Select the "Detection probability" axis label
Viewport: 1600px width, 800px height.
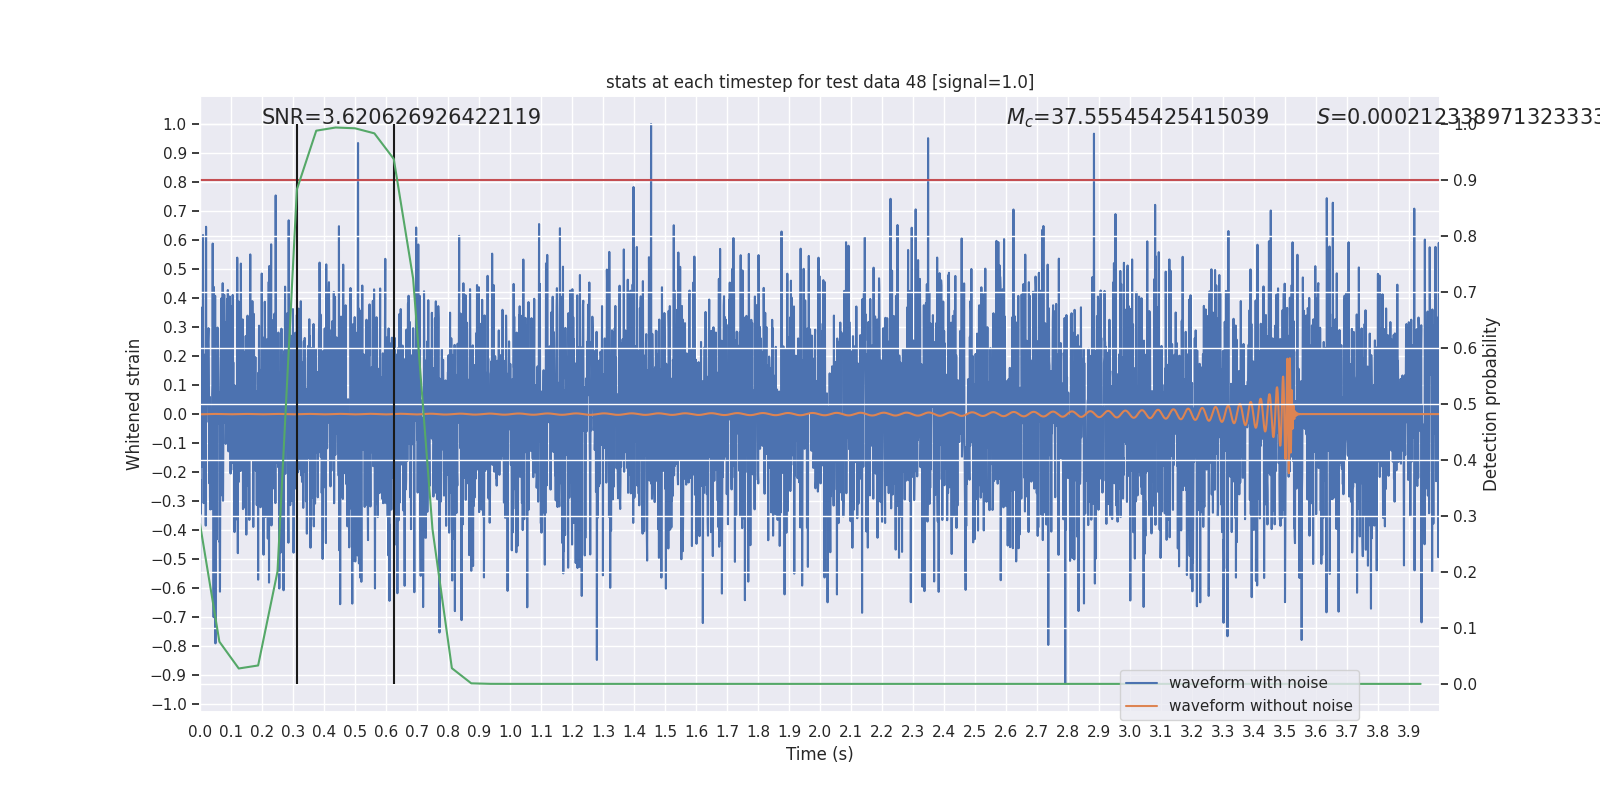click(x=1491, y=404)
